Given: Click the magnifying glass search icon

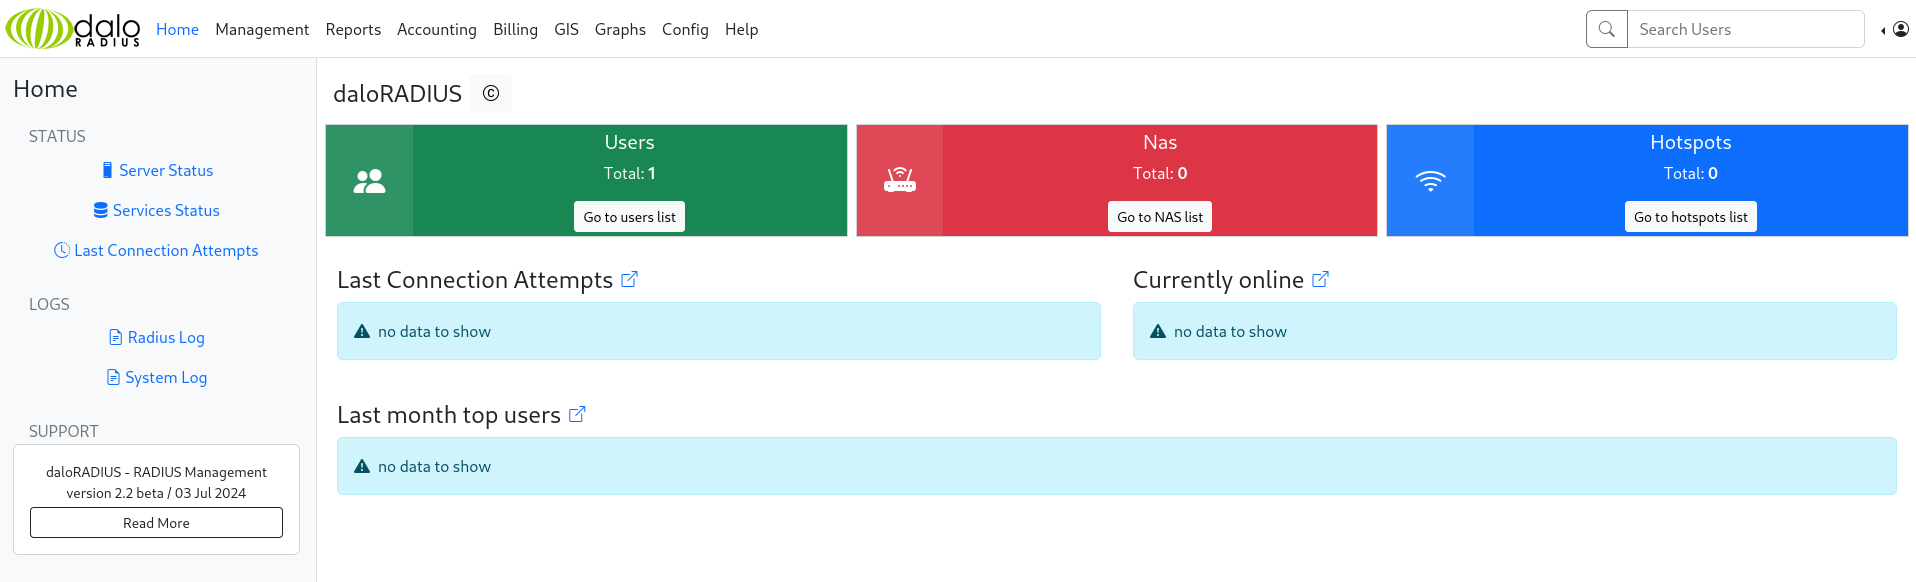Looking at the screenshot, I should point(1607,29).
